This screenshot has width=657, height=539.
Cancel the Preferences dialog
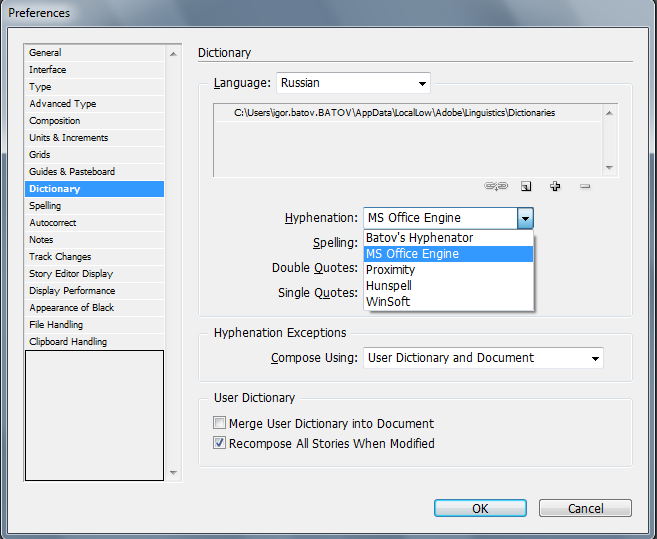585,508
